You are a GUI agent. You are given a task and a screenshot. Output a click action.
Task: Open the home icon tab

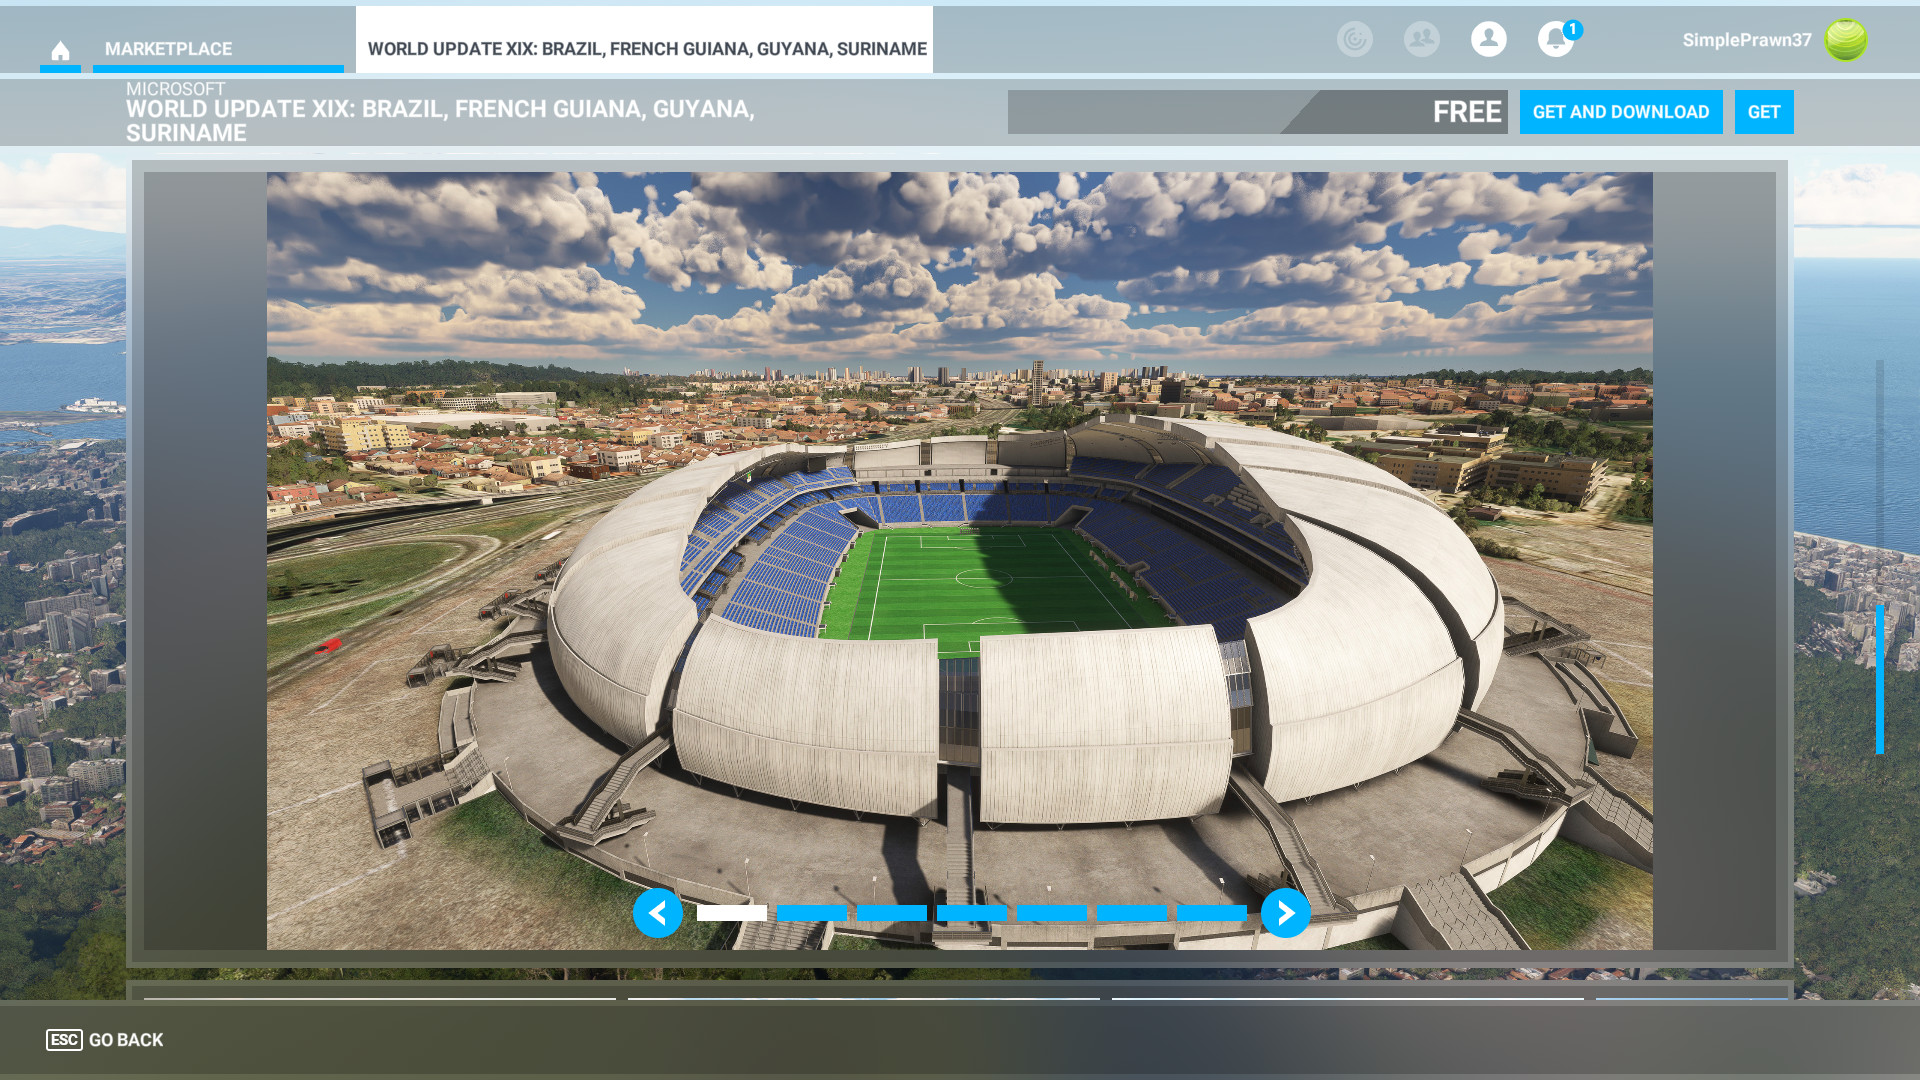(60, 50)
